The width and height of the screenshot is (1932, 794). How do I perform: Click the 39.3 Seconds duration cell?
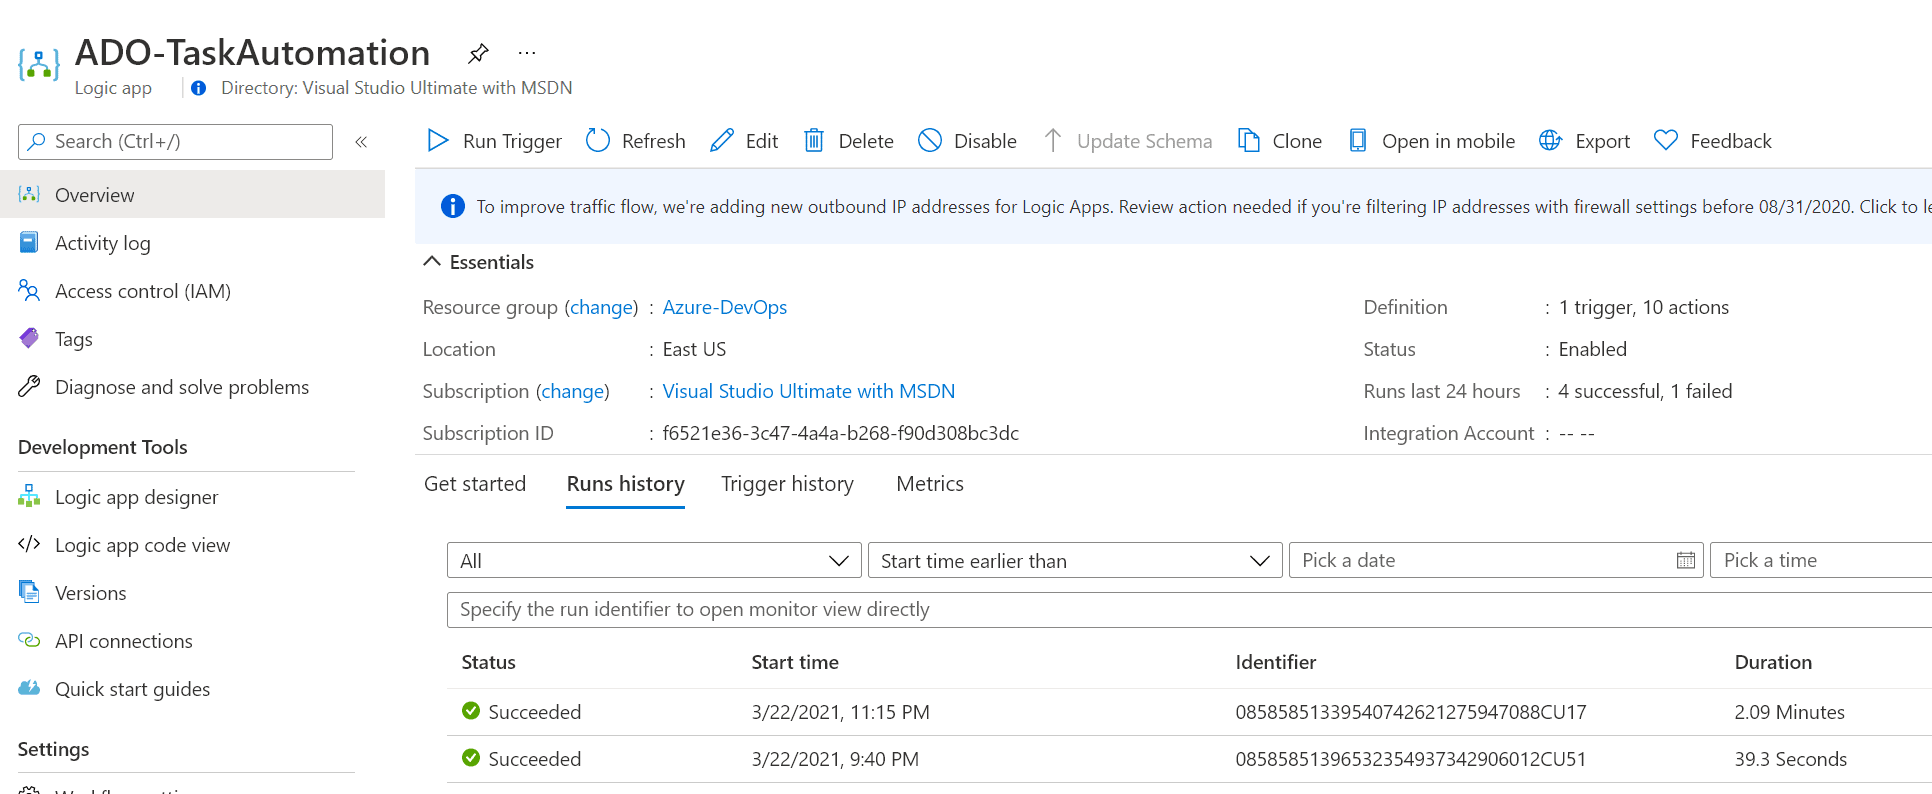click(1790, 759)
